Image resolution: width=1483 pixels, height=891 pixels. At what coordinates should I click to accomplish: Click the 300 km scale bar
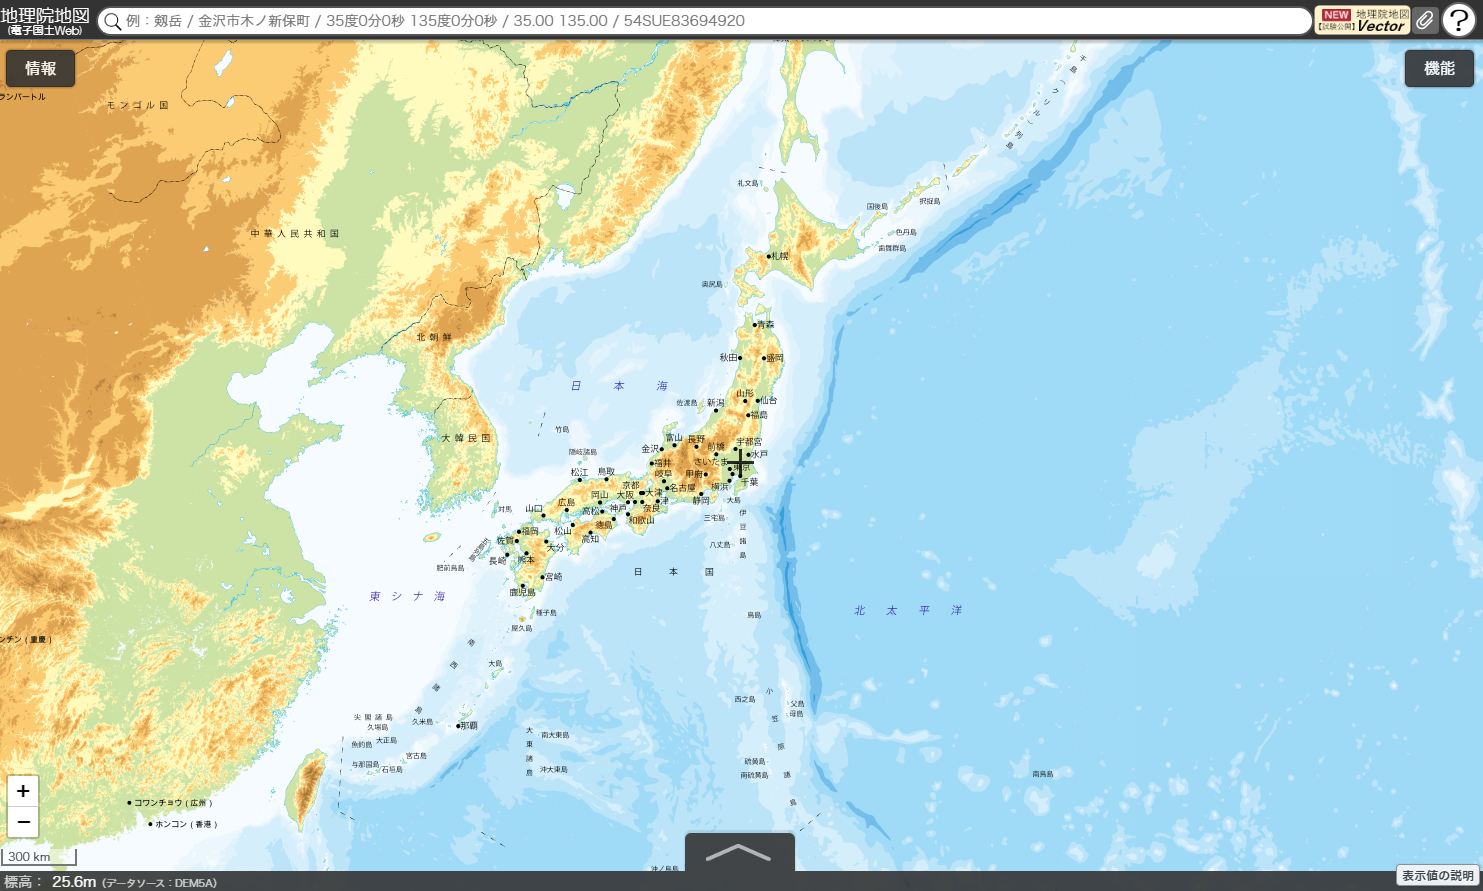tap(39, 857)
